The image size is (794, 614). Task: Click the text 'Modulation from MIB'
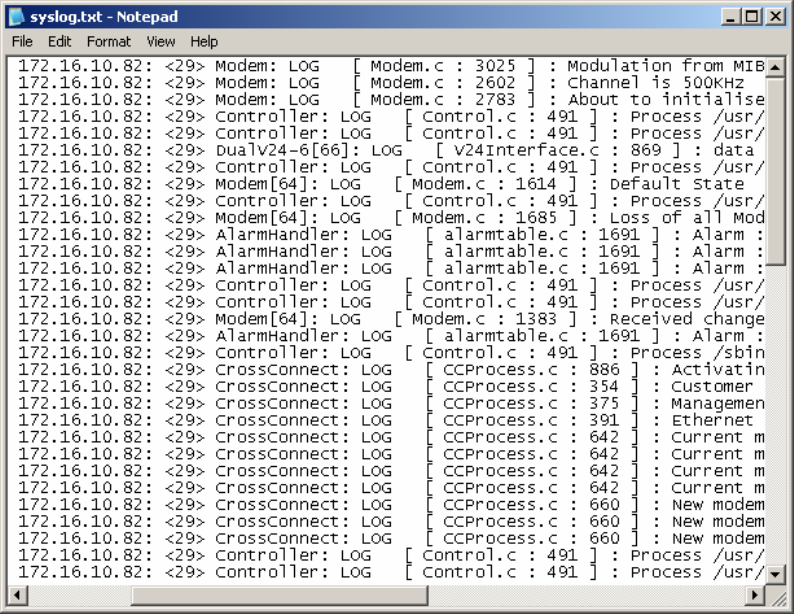[x=666, y=66]
